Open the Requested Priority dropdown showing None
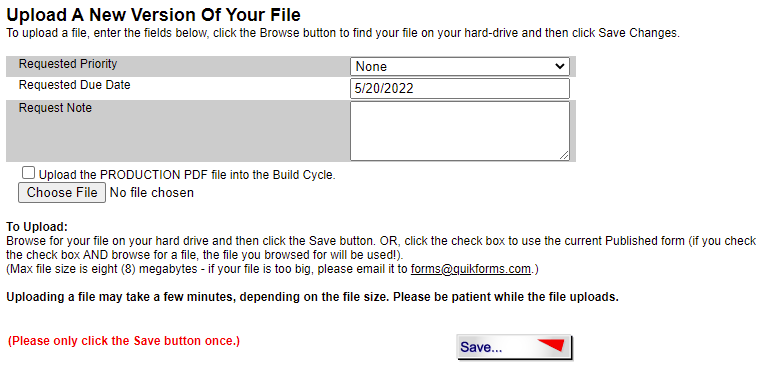This screenshot has height=368, width=757. click(460, 67)
